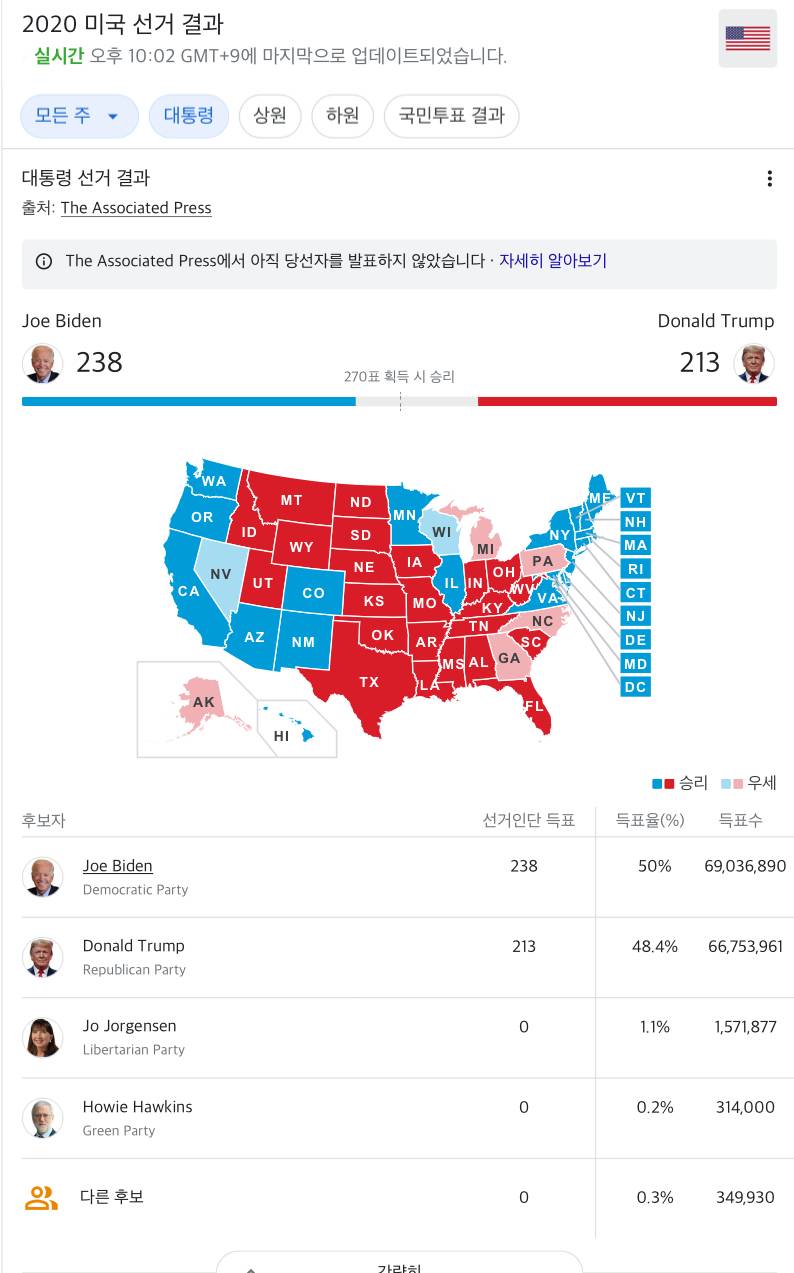Open The Associated Press source link
The image size is (794, 1273).
136,208
